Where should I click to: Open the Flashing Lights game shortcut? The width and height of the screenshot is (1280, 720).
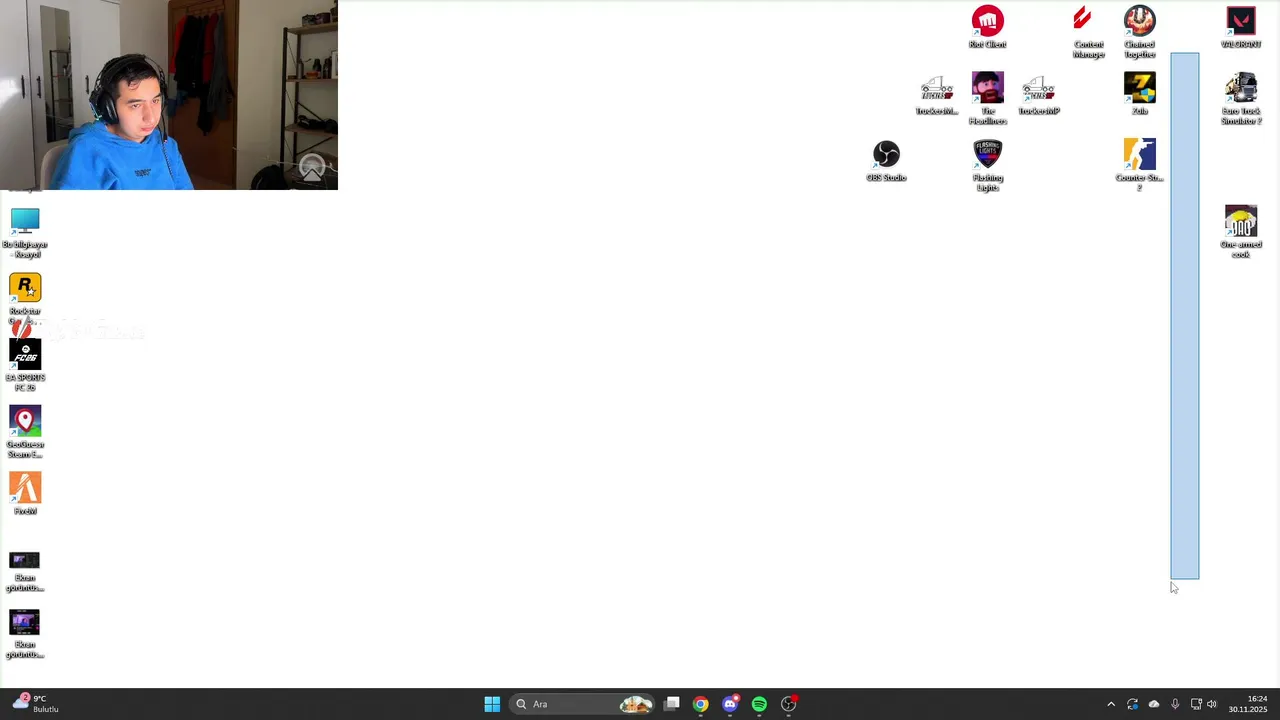[x=987, y=165]
